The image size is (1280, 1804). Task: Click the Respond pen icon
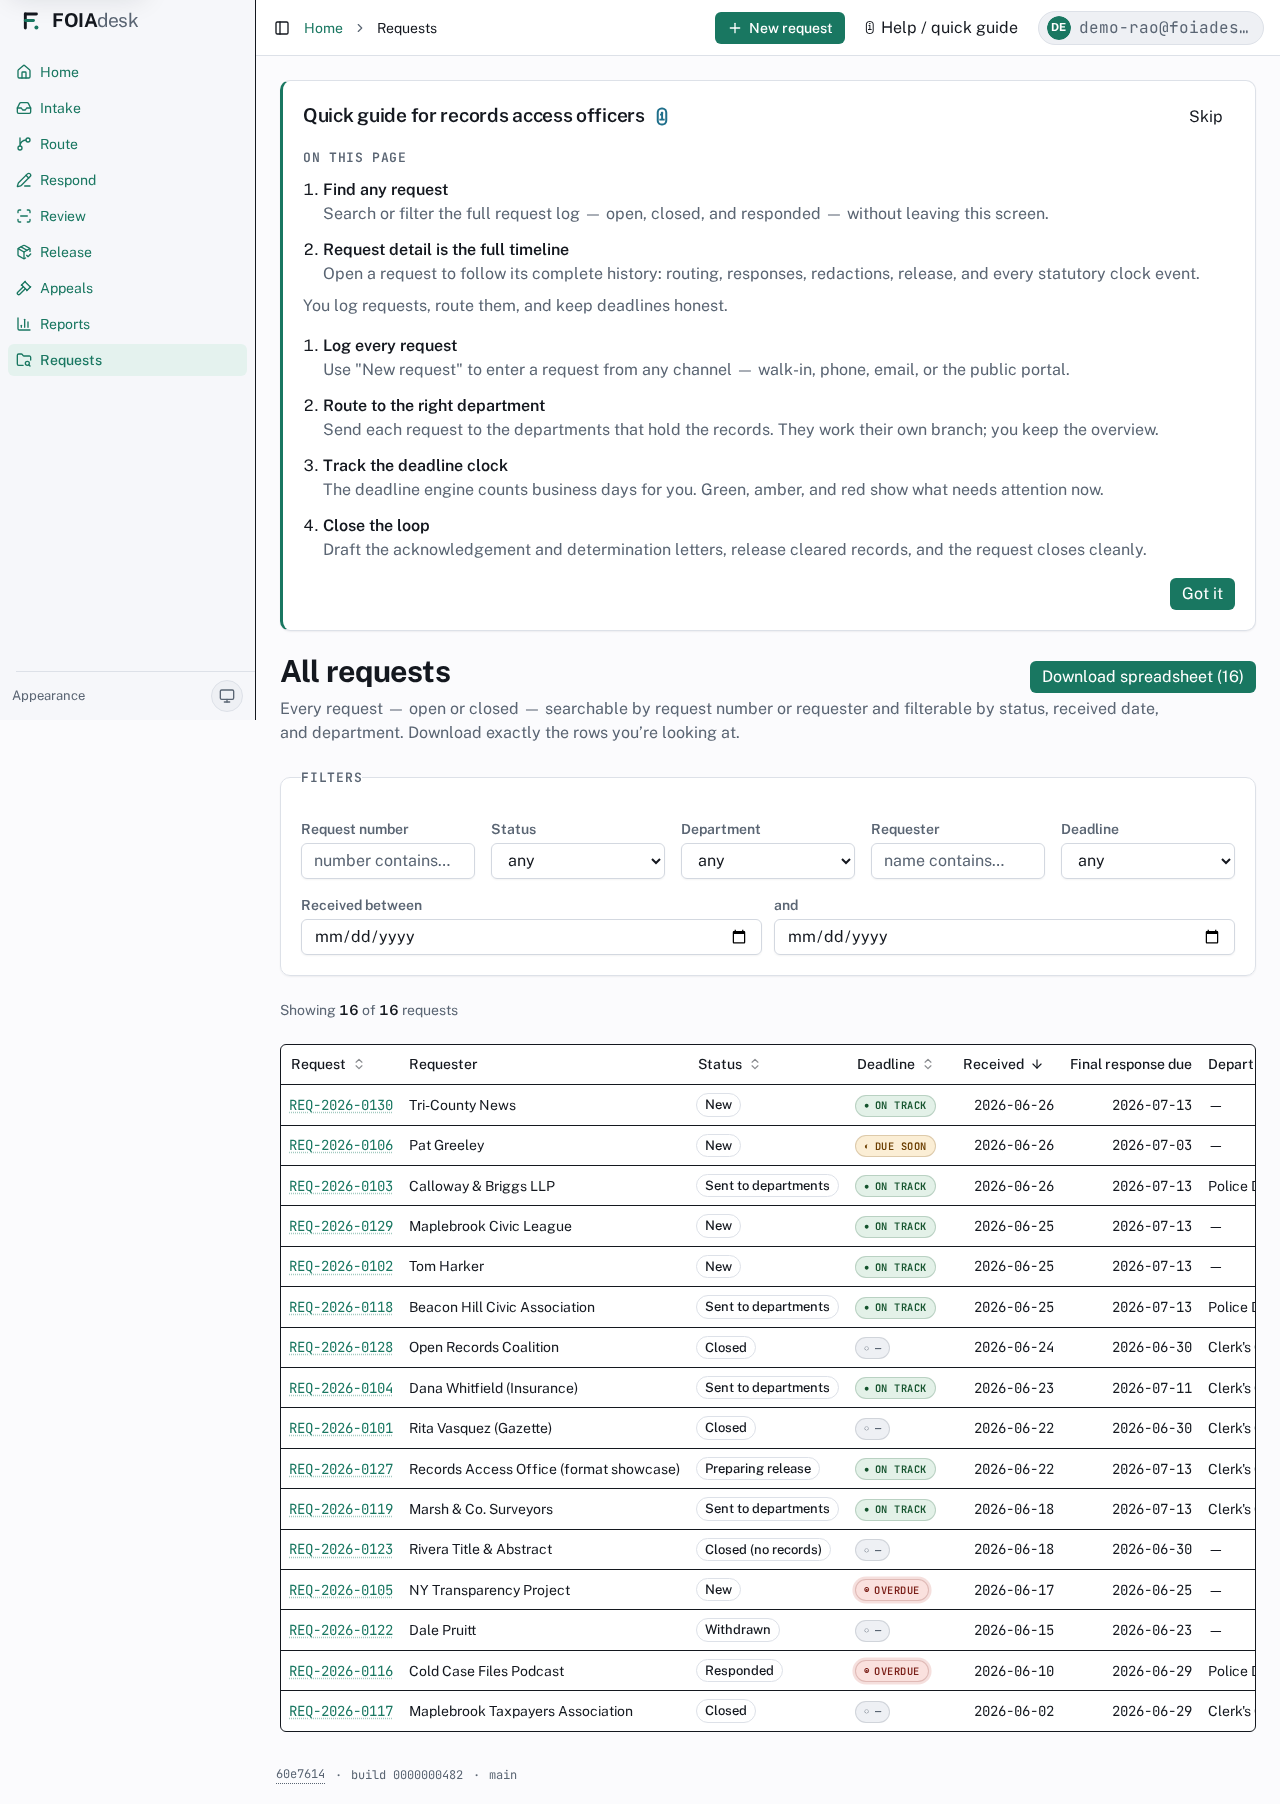point(24,180)
